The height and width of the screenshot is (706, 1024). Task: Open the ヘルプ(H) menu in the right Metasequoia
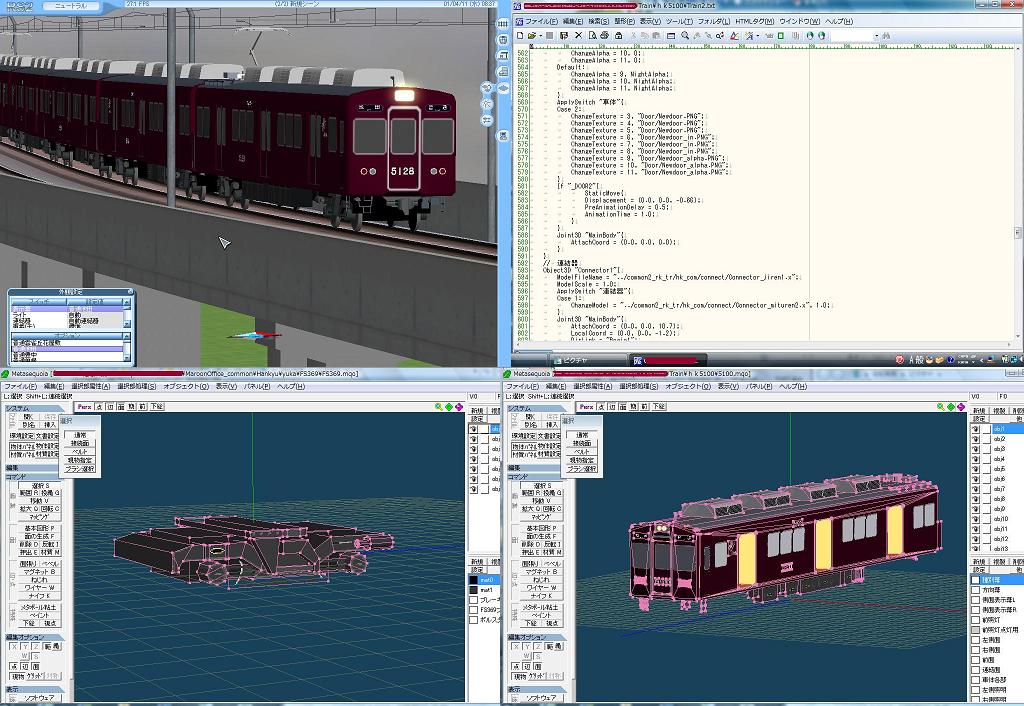793,386
